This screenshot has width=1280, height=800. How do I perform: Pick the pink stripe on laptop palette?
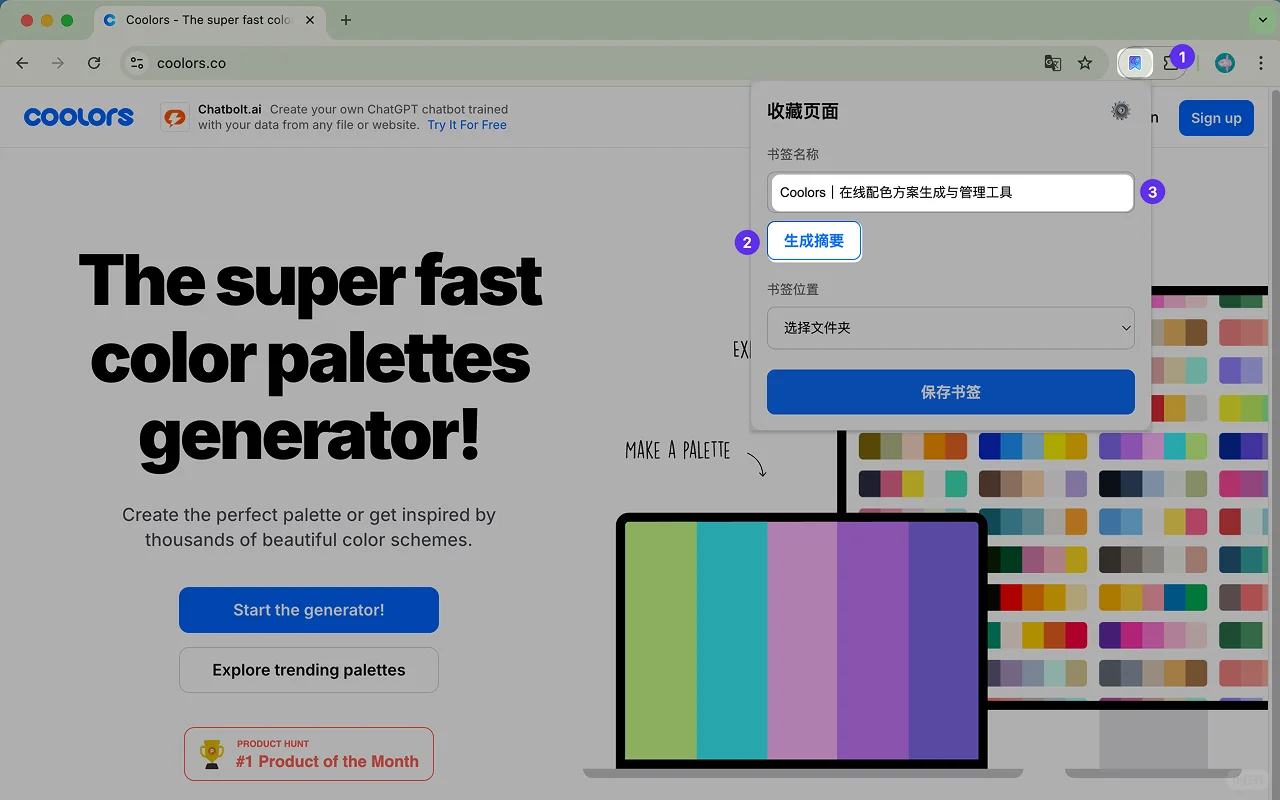pos(802,640)
